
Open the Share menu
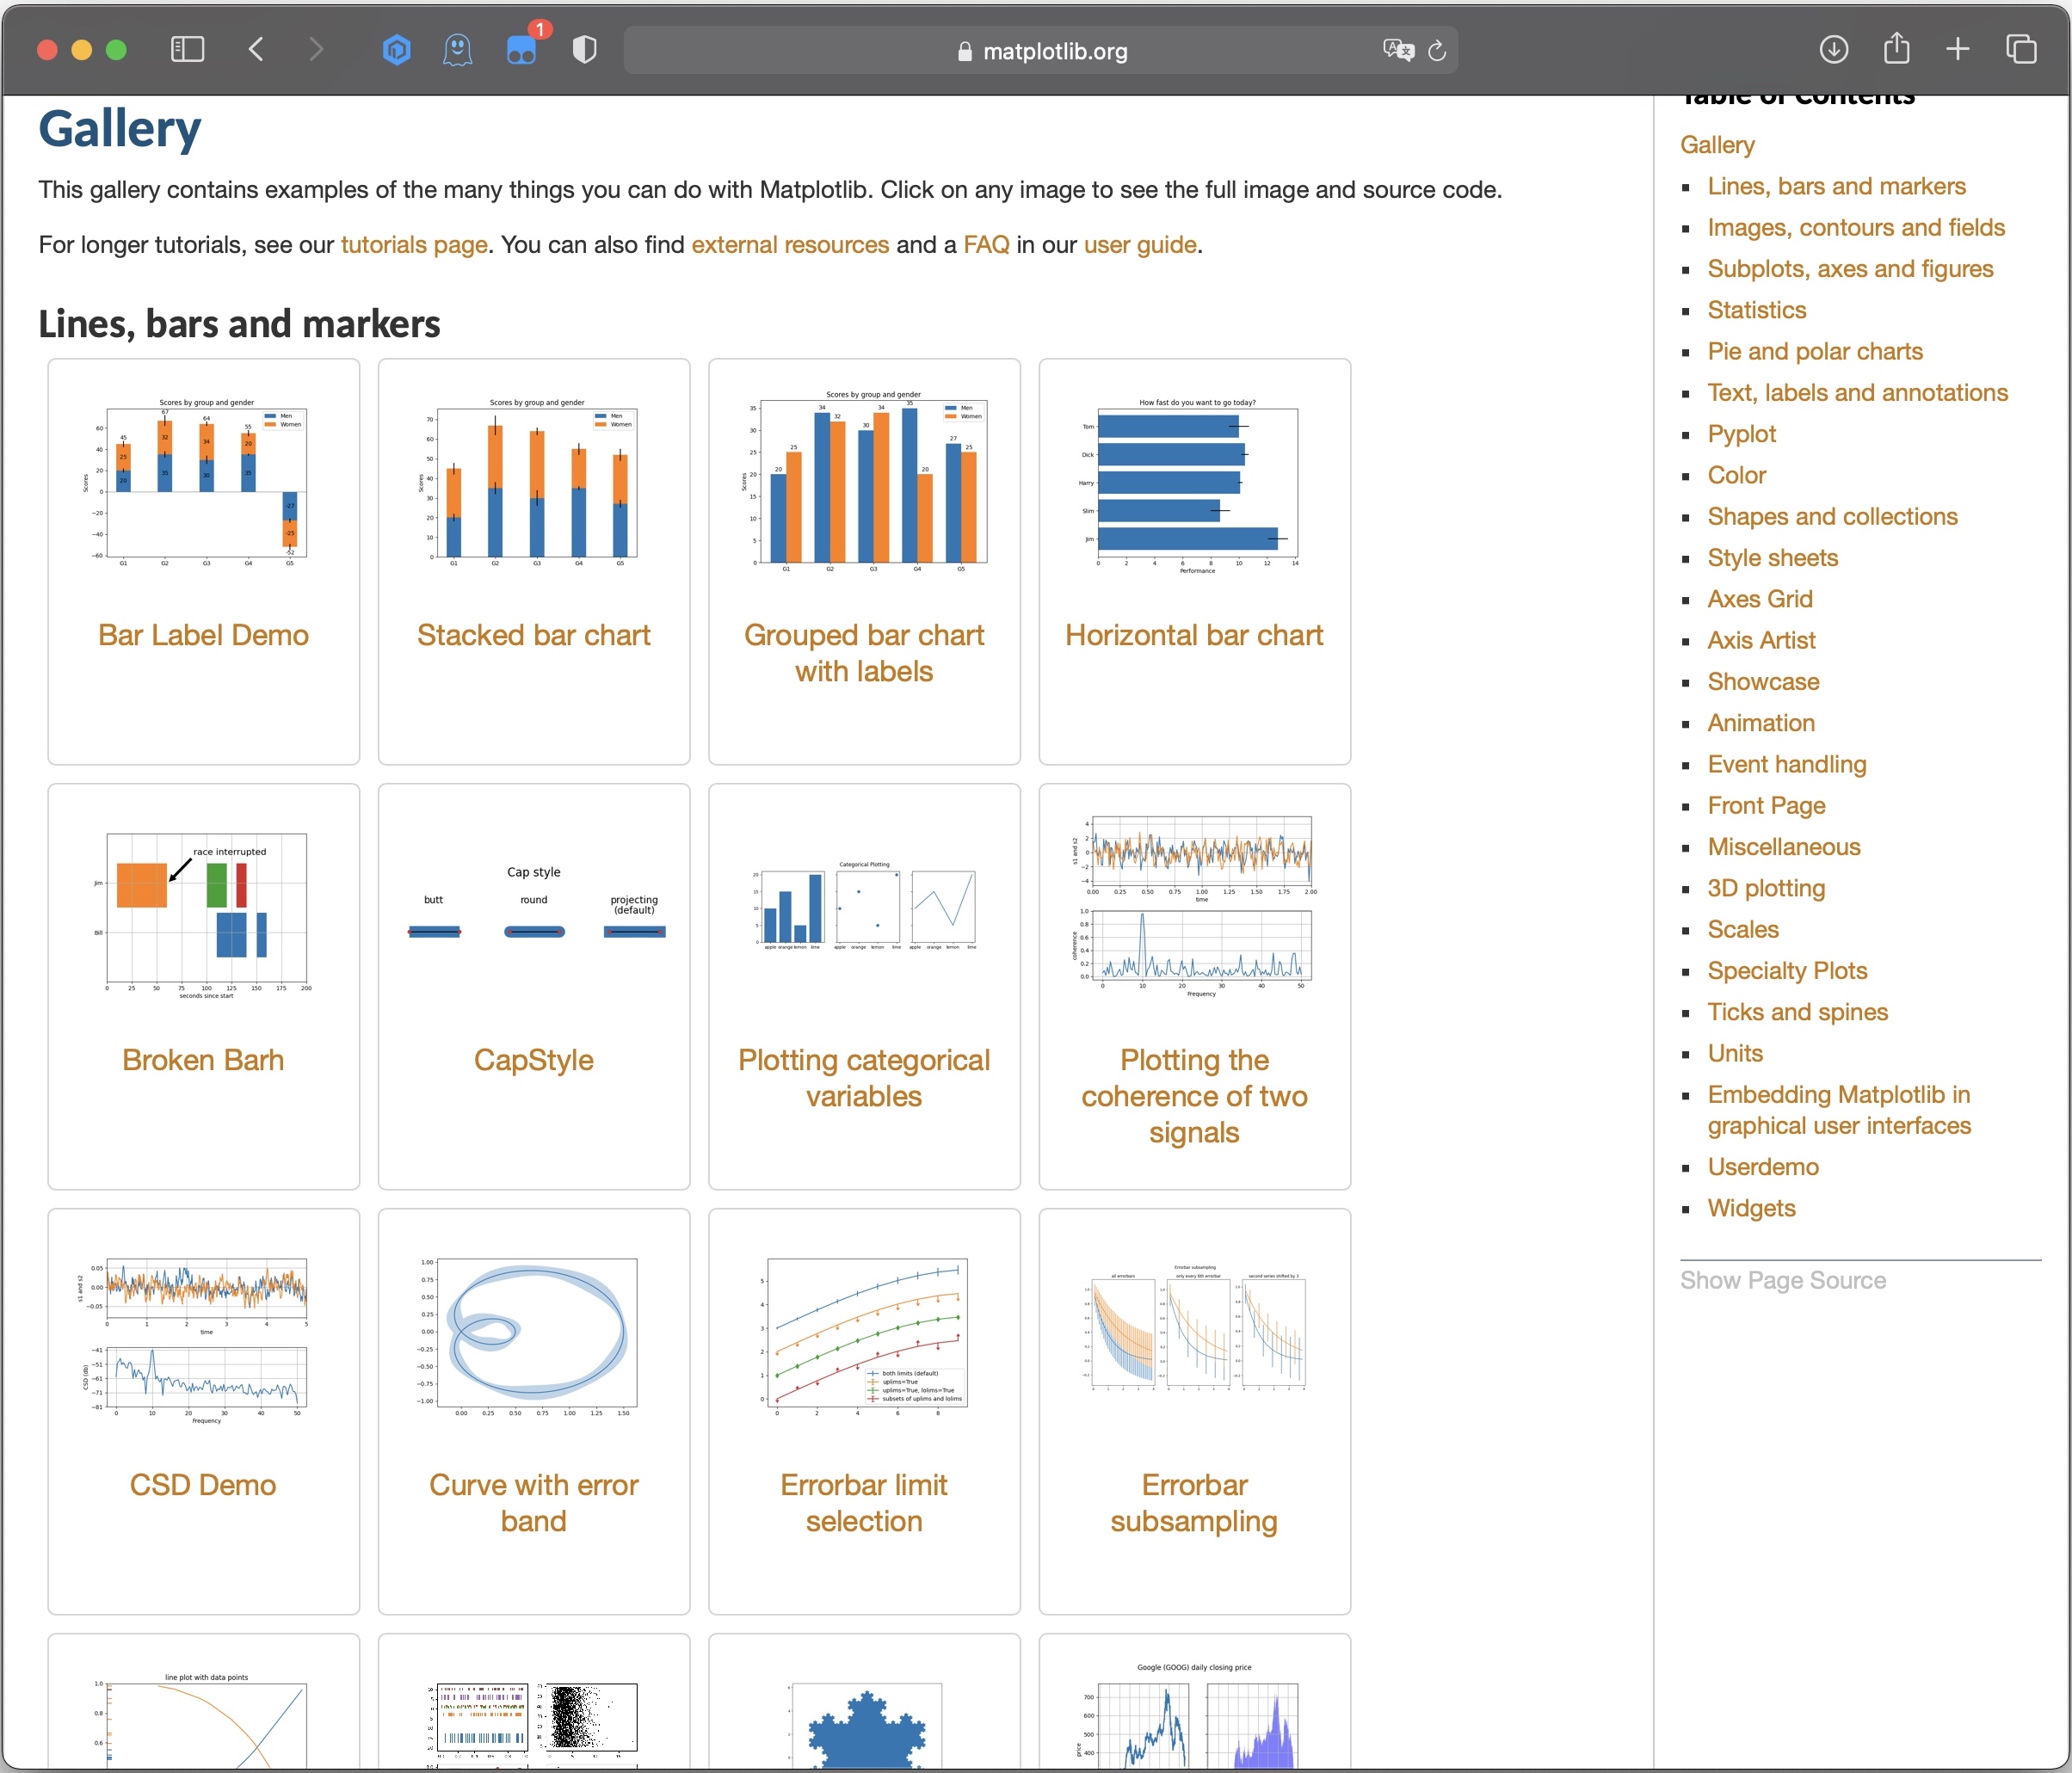click(x=1896, y=48)
